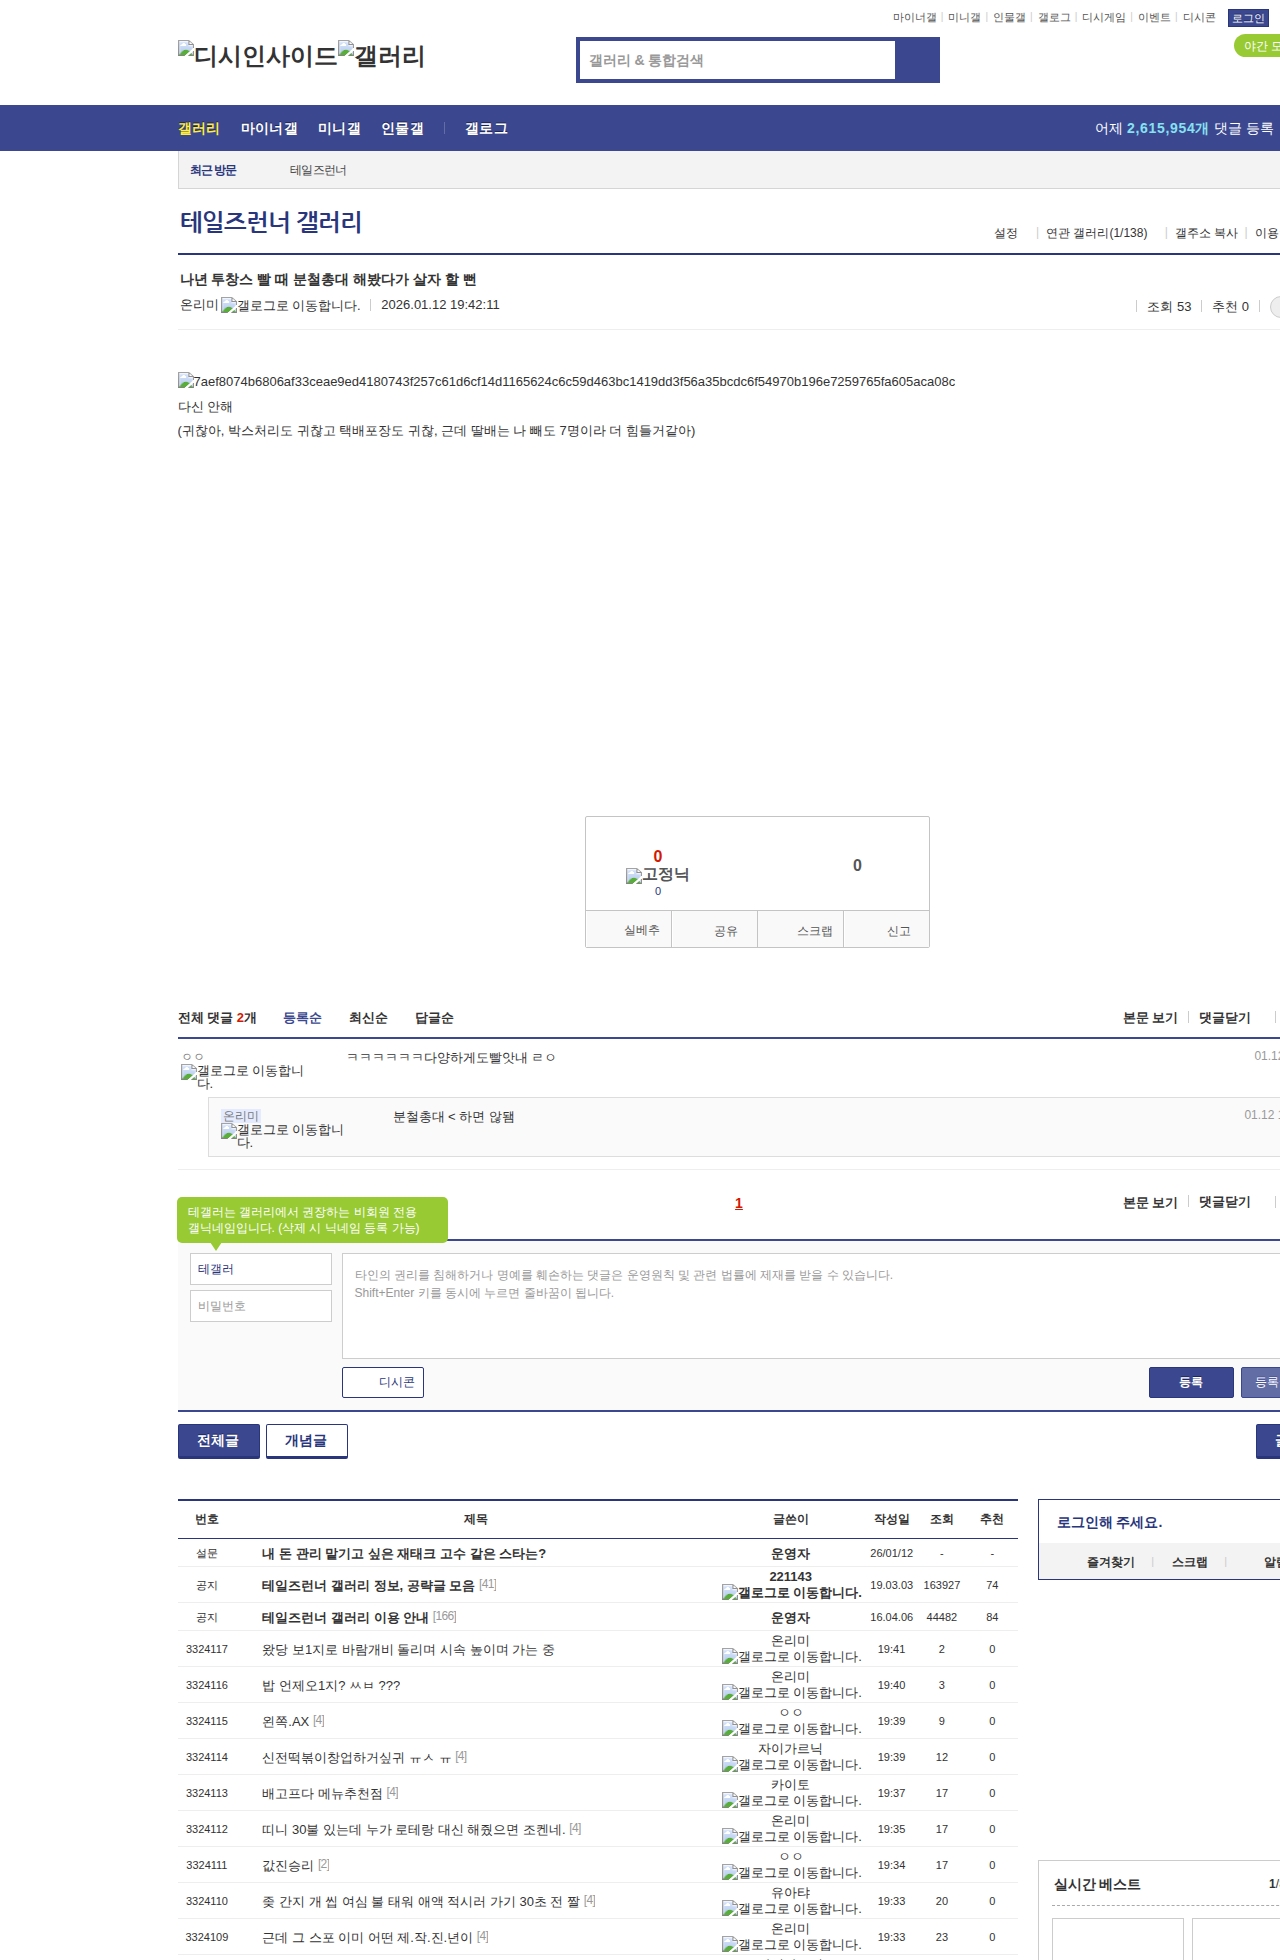The height and width of the screenshot is (1960, 1280).
Task: Open gallog icon in the row for post 3324112
Action: click(791, 1837)
